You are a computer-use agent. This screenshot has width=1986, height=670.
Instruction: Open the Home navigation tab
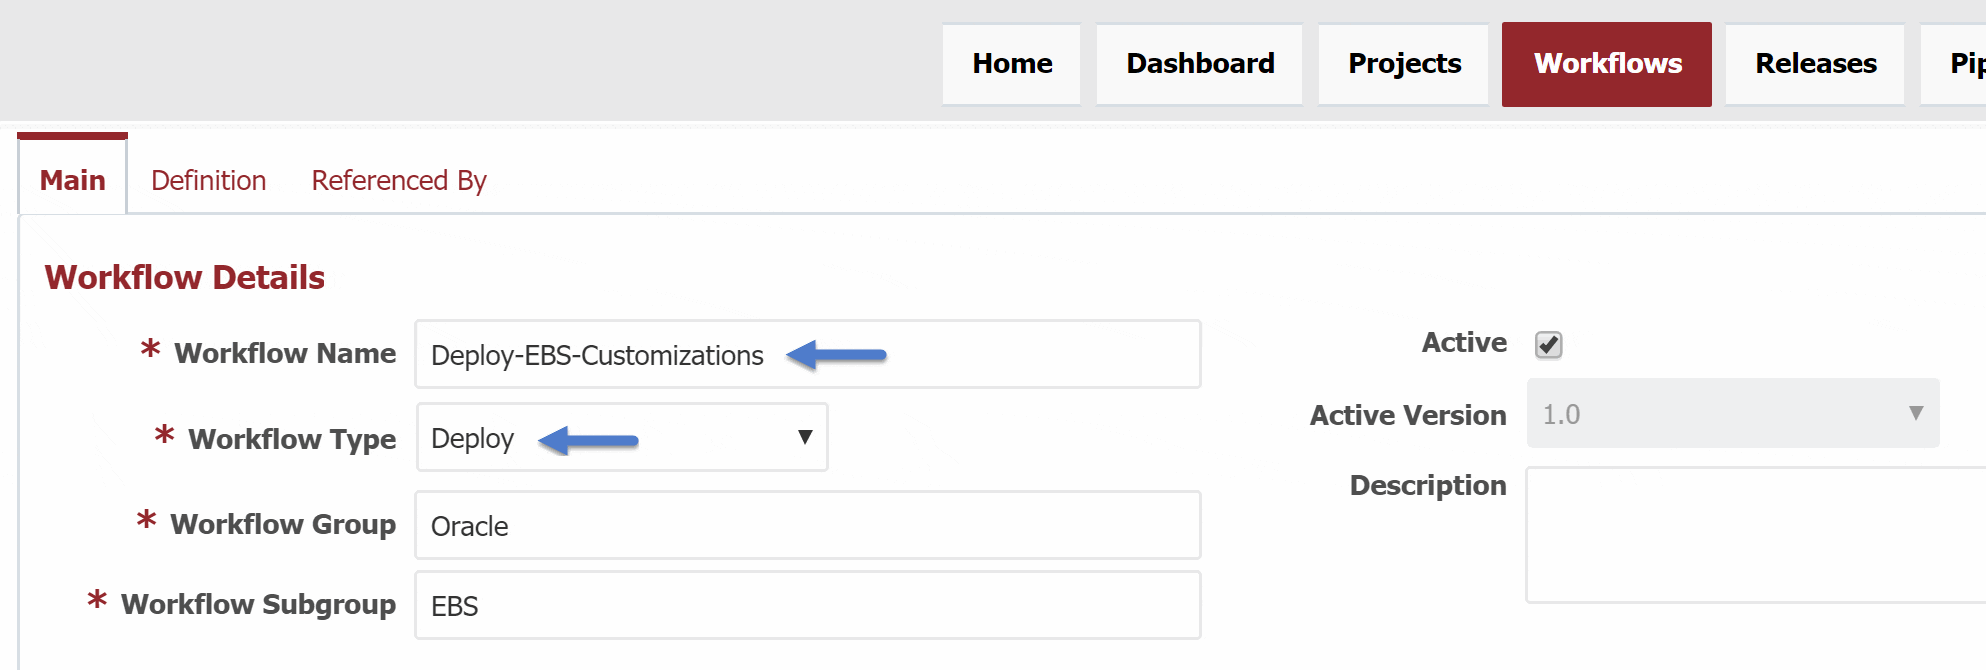(x=1011, y=64)
